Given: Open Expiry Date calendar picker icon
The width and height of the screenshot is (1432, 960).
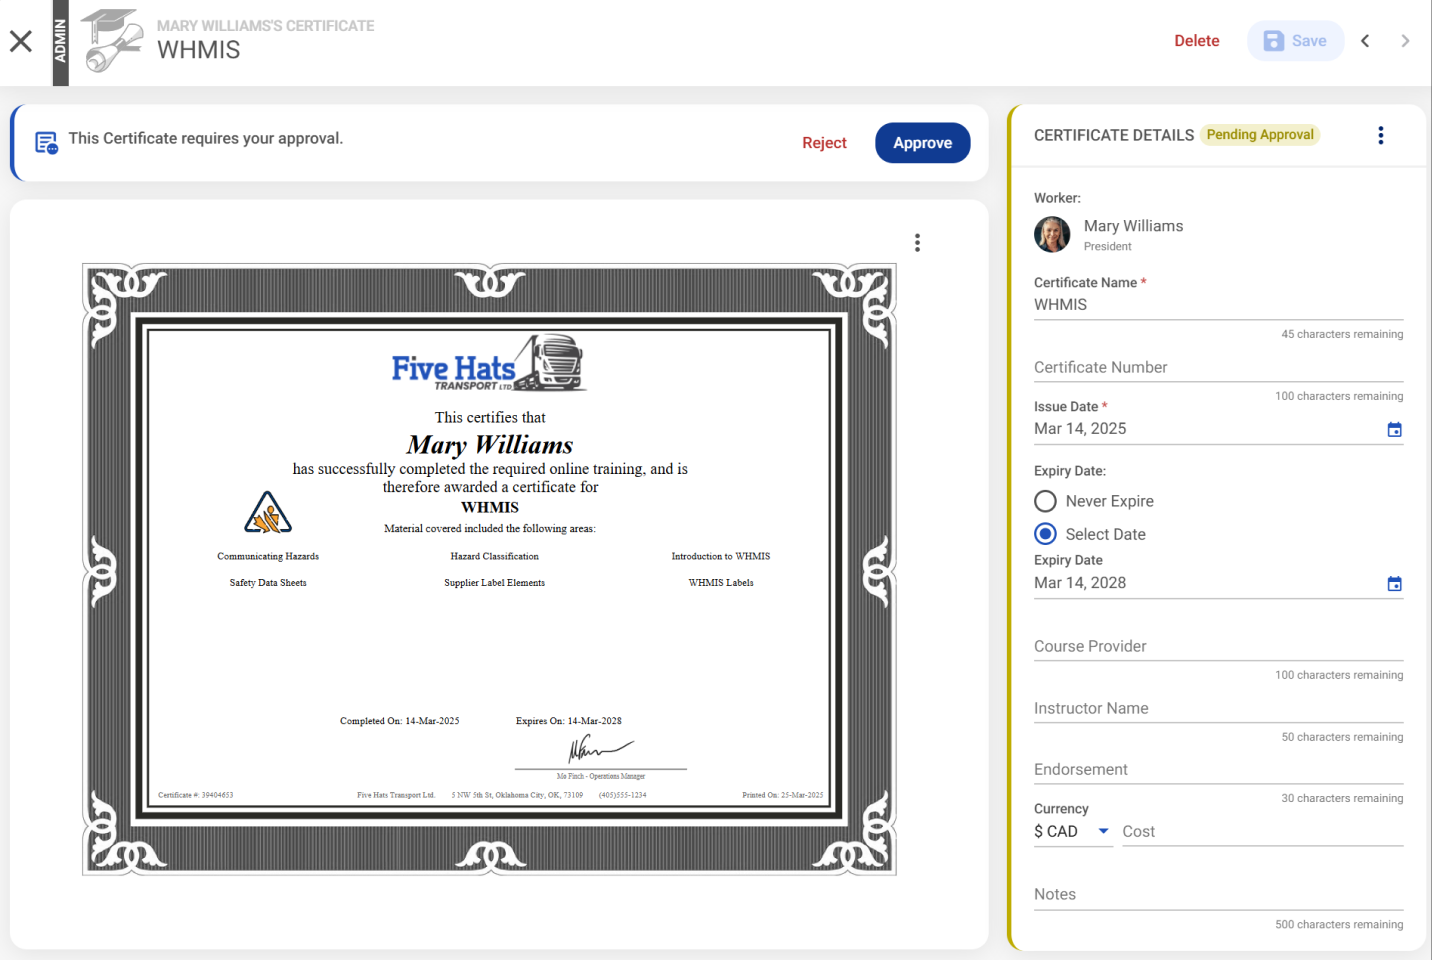Looking at the screenshot, I should (x=1394, y=584).
